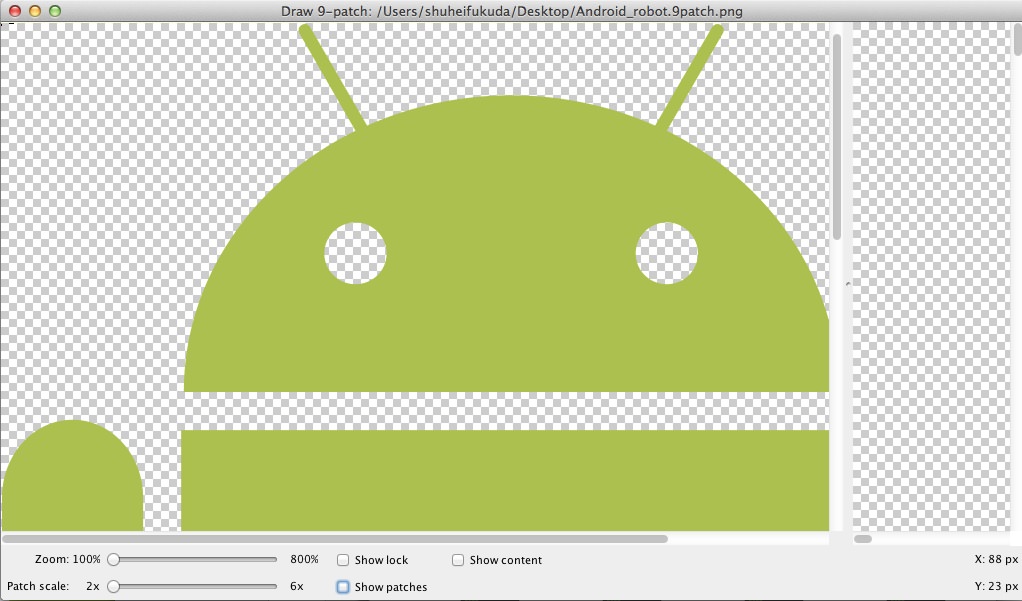Screen dimensions: 1022x601
Task: Click the robot's left arm shape
Action: [72, 475]
